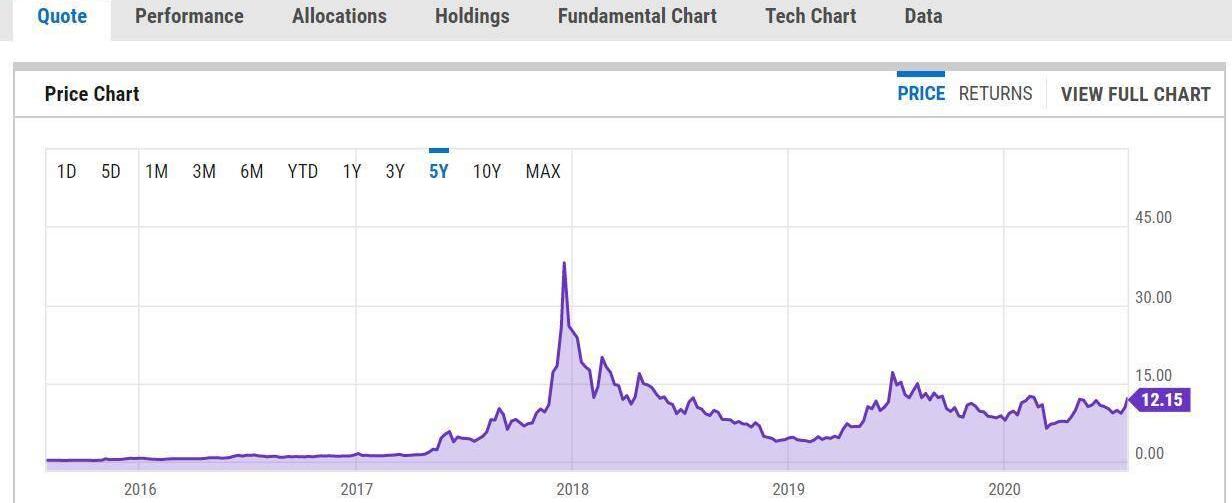Select the 10Y chart range
This screenshot has height=503, width=1232.
(x=487, y=172)
